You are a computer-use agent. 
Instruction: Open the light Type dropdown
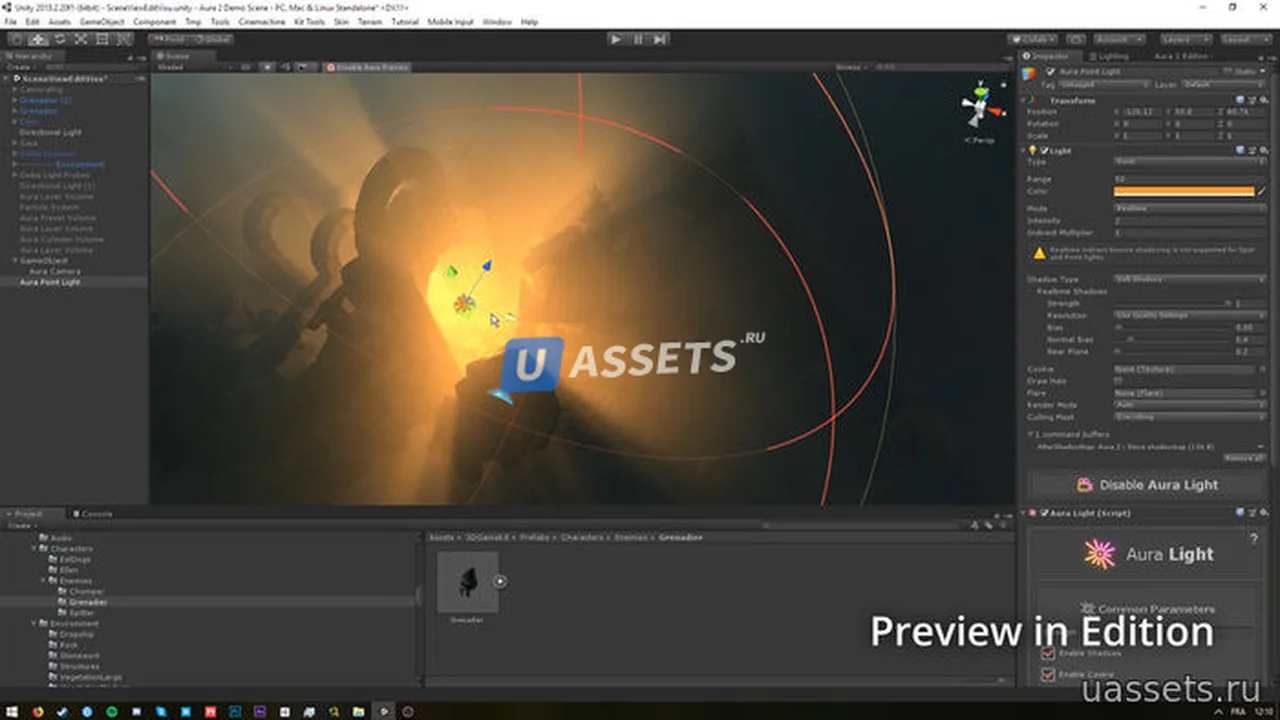tap(1190, 161)
